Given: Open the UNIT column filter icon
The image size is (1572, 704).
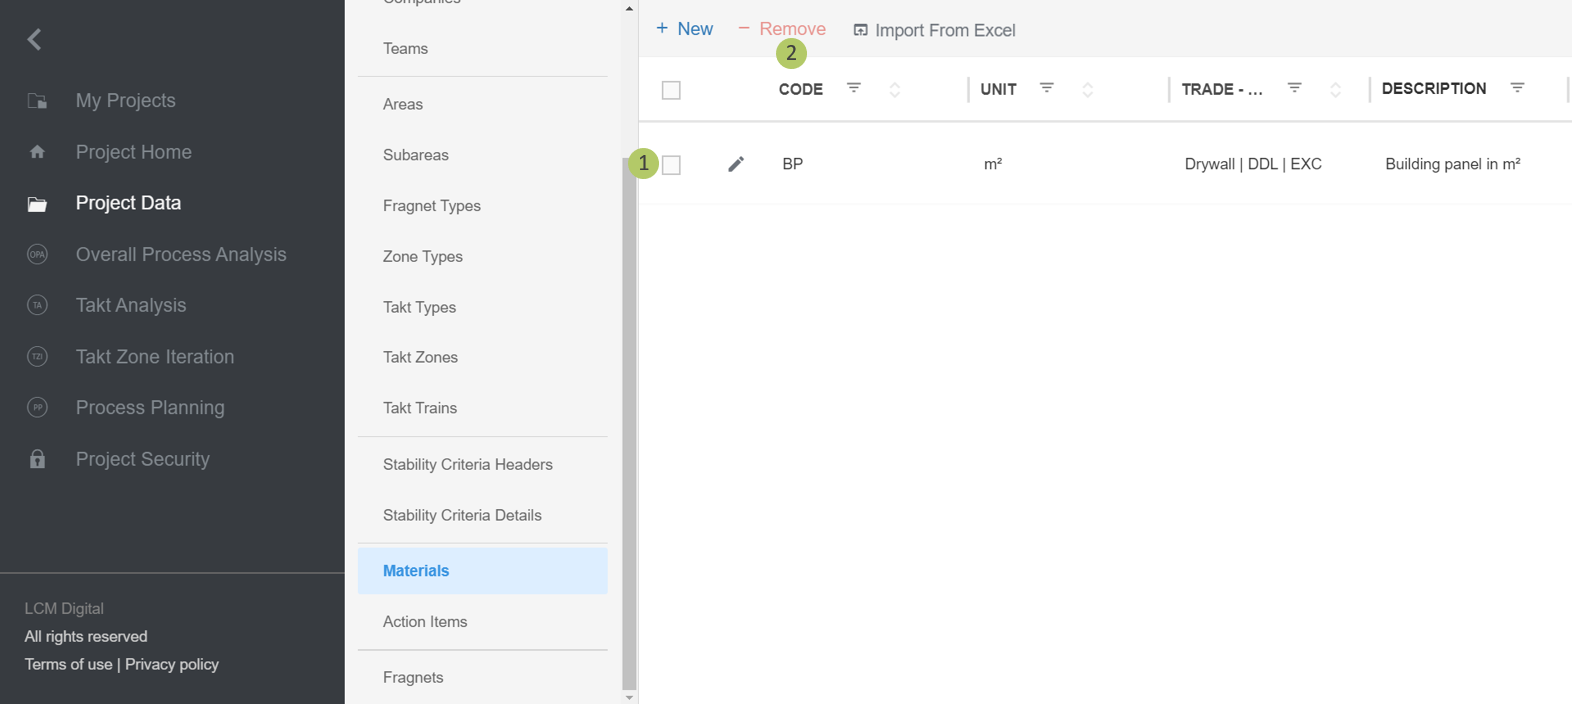Looking at the screenshot, I should click(x=1047, y=88).
